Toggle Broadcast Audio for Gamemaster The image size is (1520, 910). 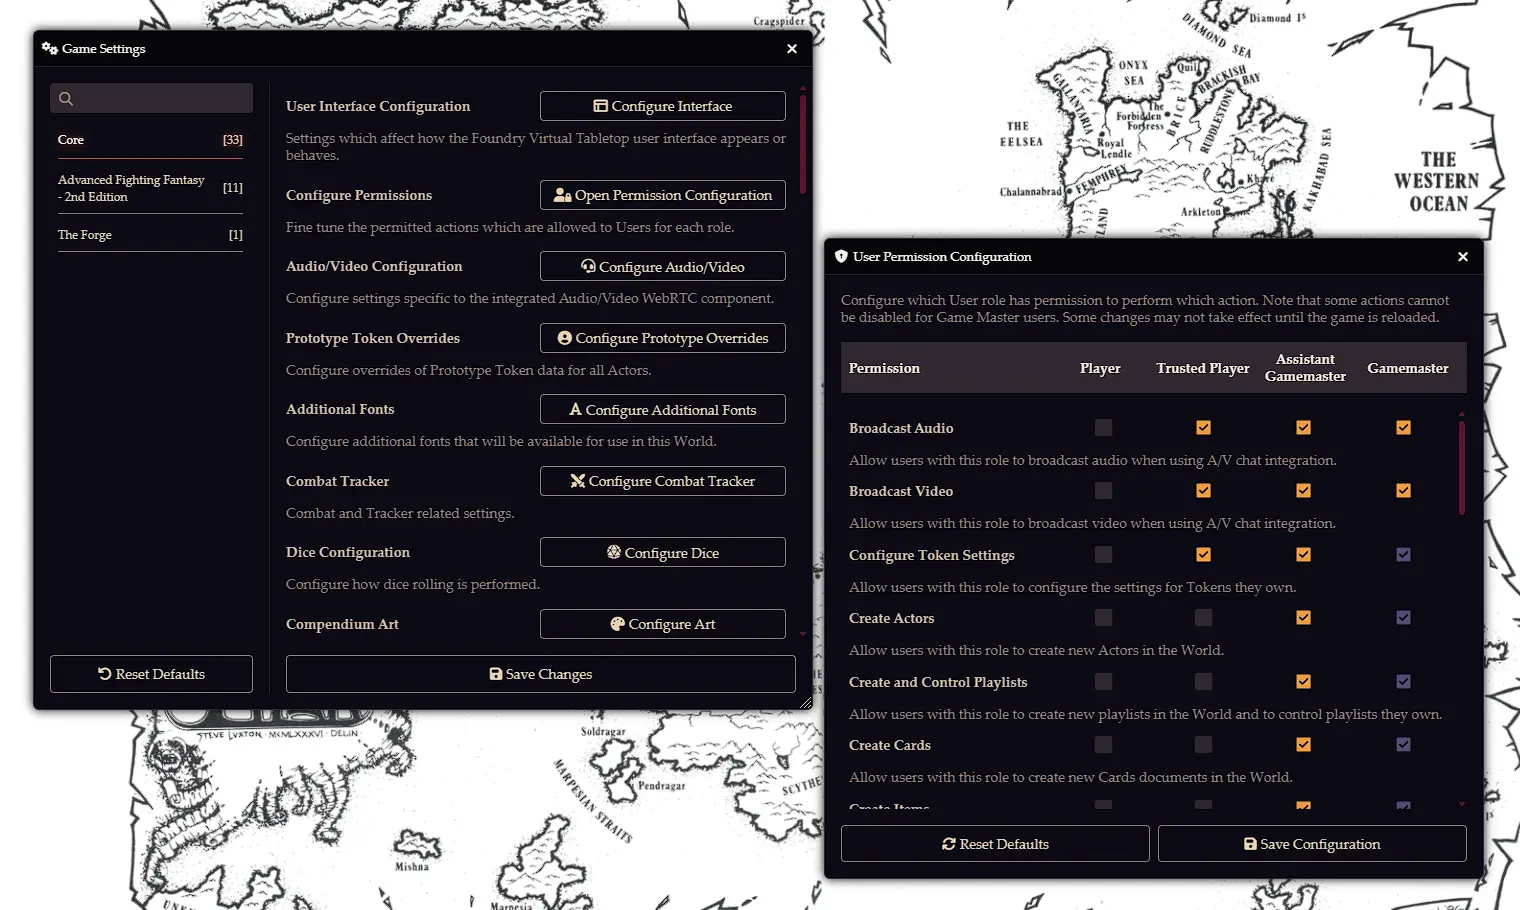(x=1403, y=428)
